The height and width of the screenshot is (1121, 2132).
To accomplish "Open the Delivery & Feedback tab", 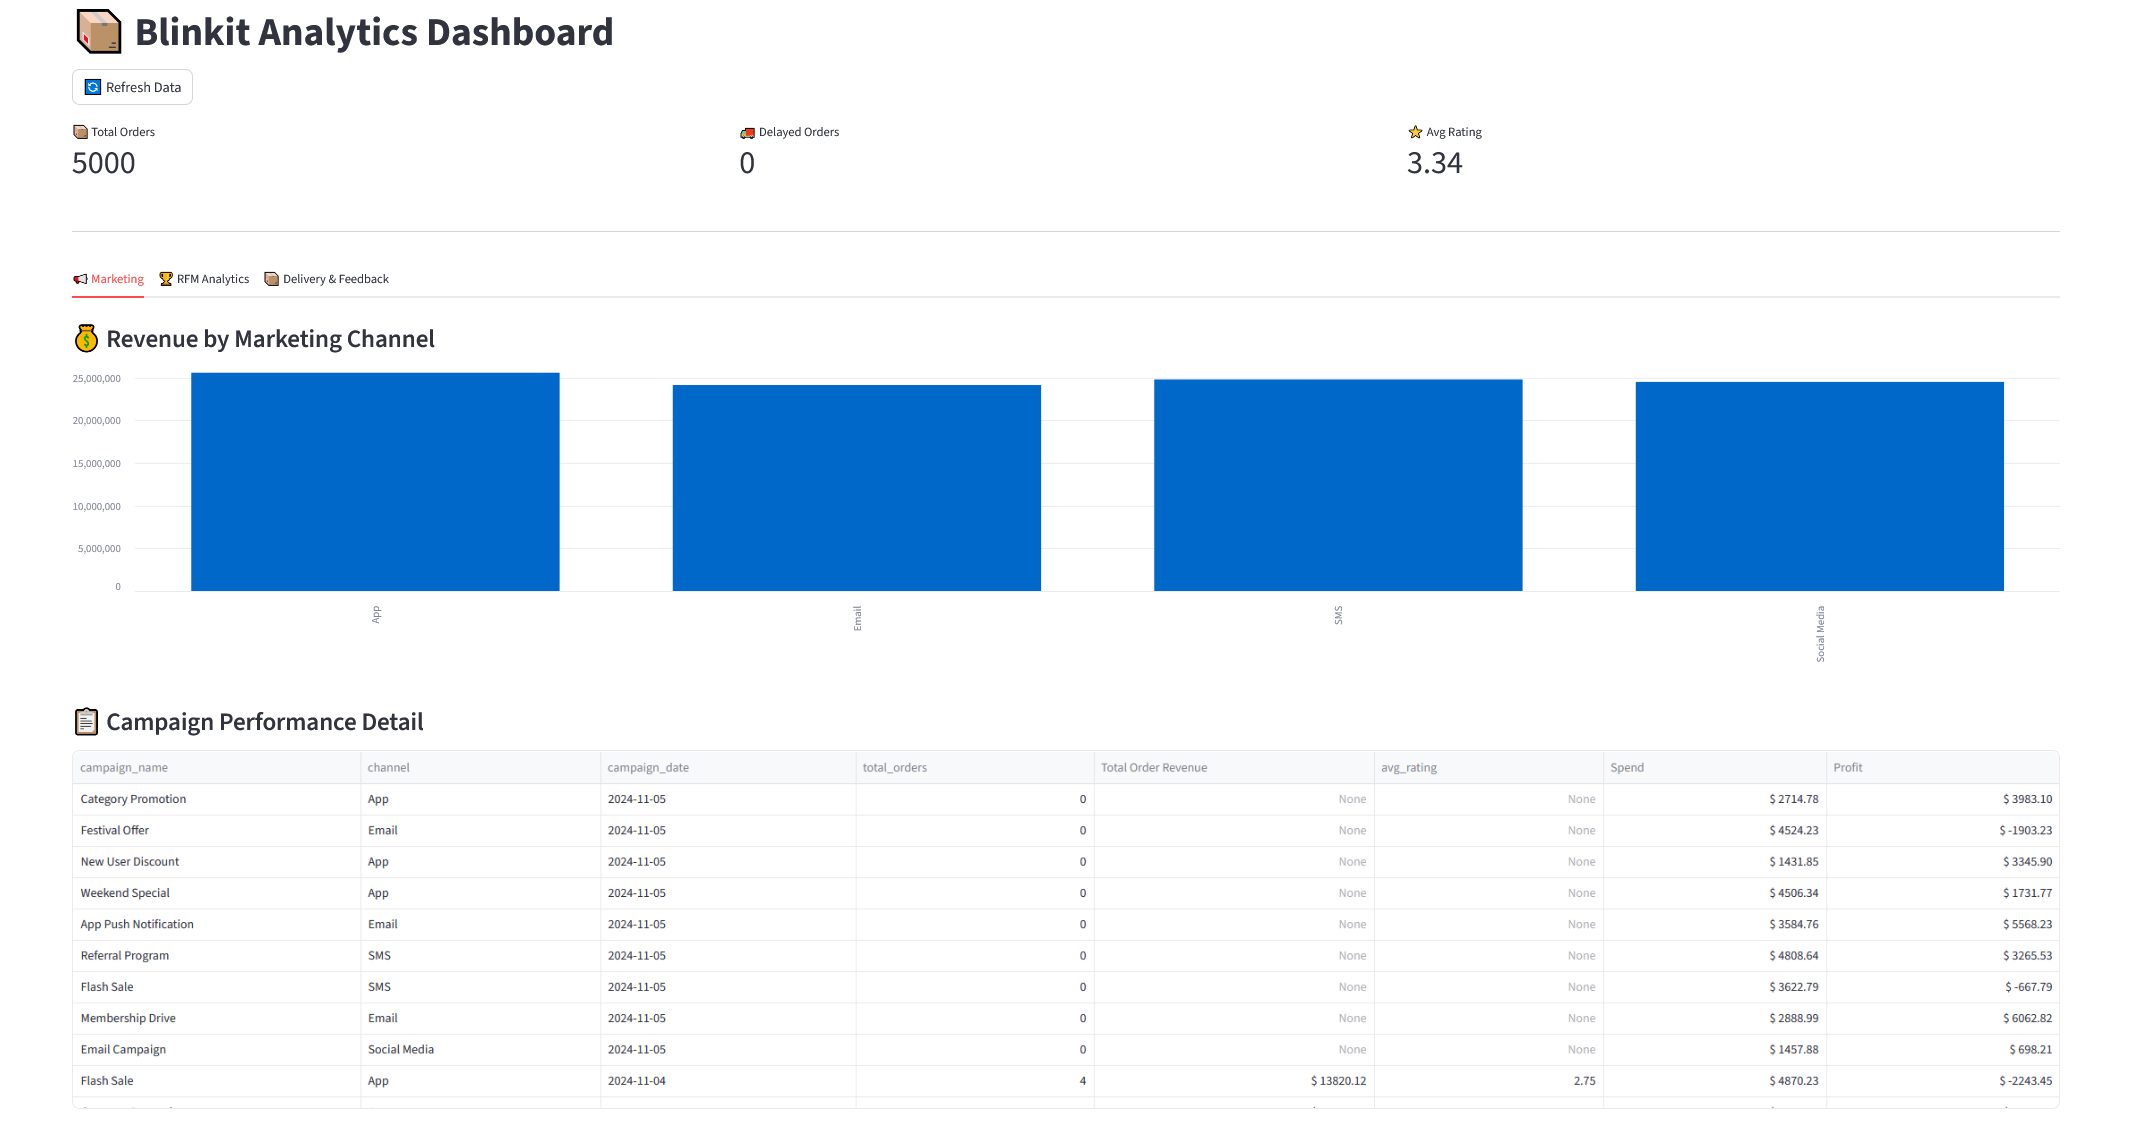I will coord(335,279).
